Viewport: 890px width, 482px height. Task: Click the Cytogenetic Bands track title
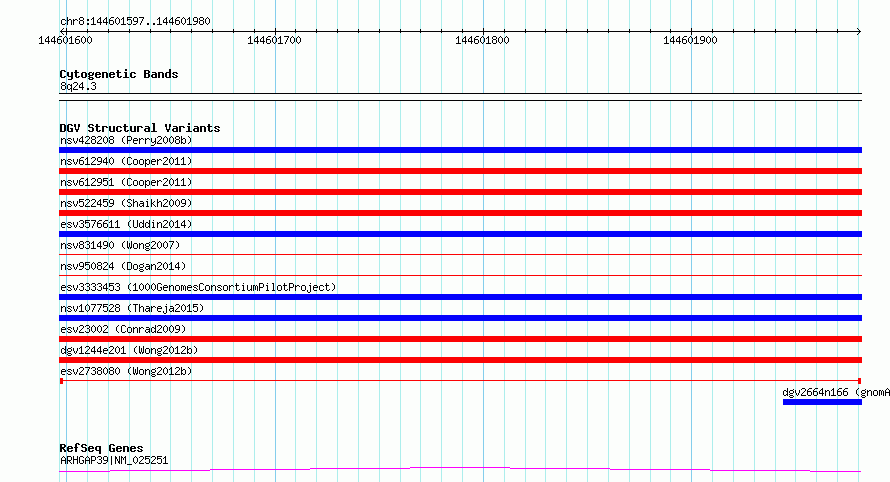tap(119, 74)
